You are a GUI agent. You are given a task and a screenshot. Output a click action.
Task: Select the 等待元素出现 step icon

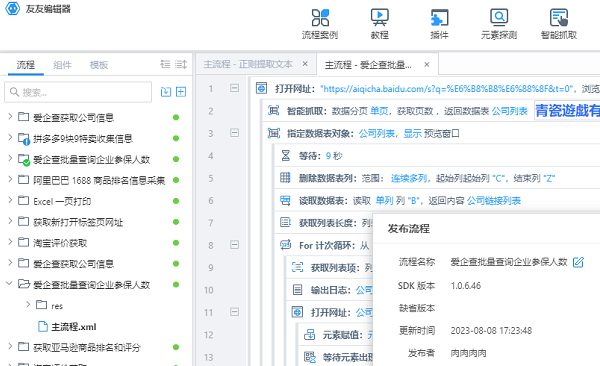tap(310, 357)
